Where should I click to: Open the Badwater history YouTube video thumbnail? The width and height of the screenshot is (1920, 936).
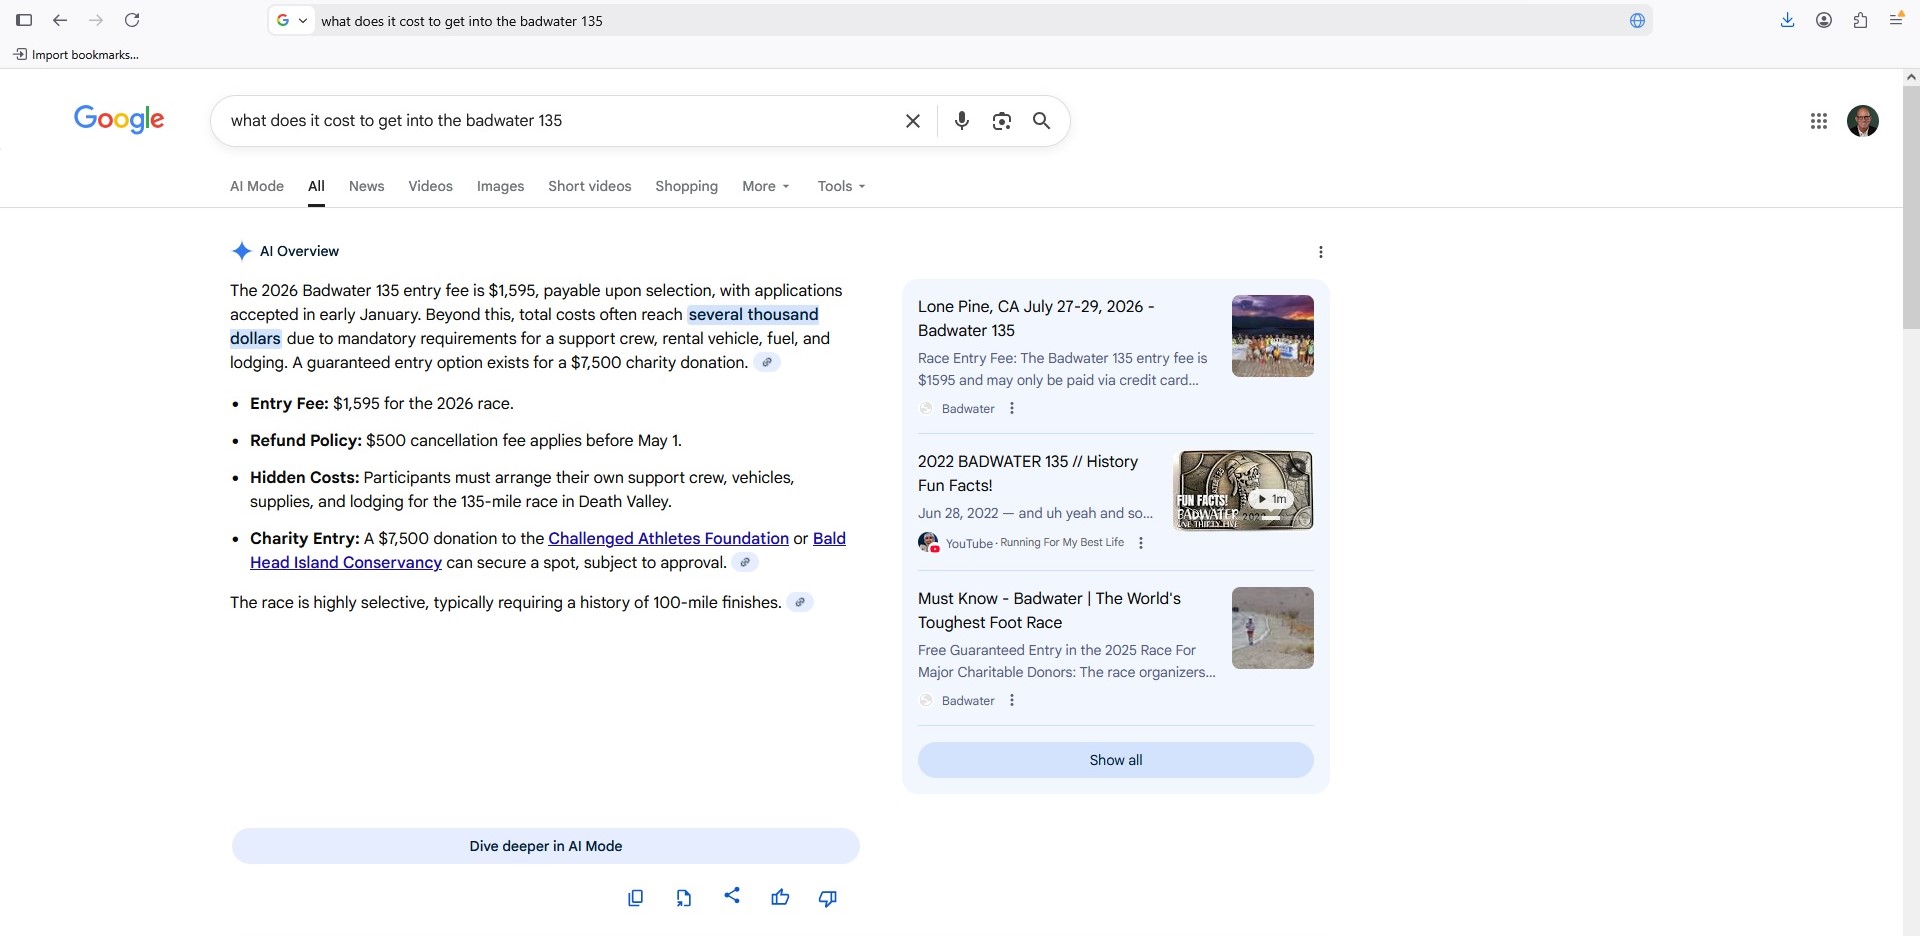1242,490
